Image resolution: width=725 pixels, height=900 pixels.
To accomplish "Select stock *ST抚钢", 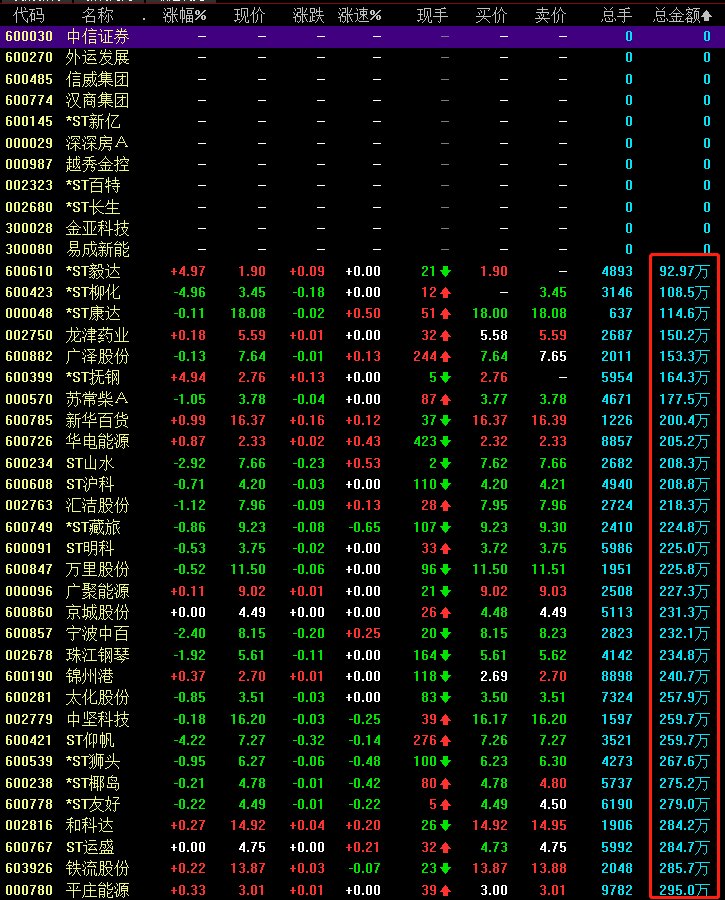I will pos(93,378).
